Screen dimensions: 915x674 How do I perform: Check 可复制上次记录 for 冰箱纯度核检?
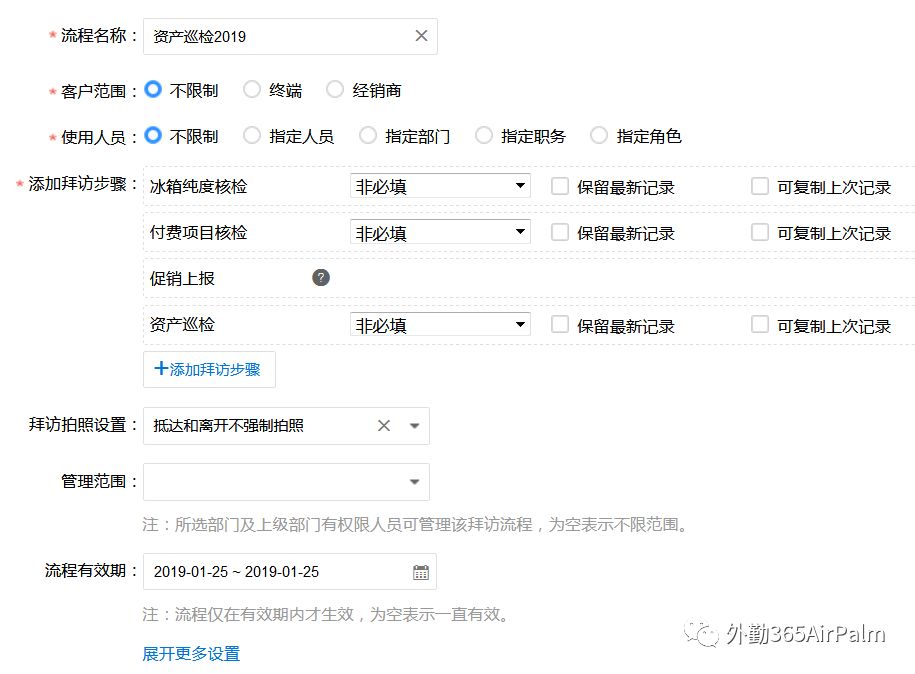click(760, 186)
